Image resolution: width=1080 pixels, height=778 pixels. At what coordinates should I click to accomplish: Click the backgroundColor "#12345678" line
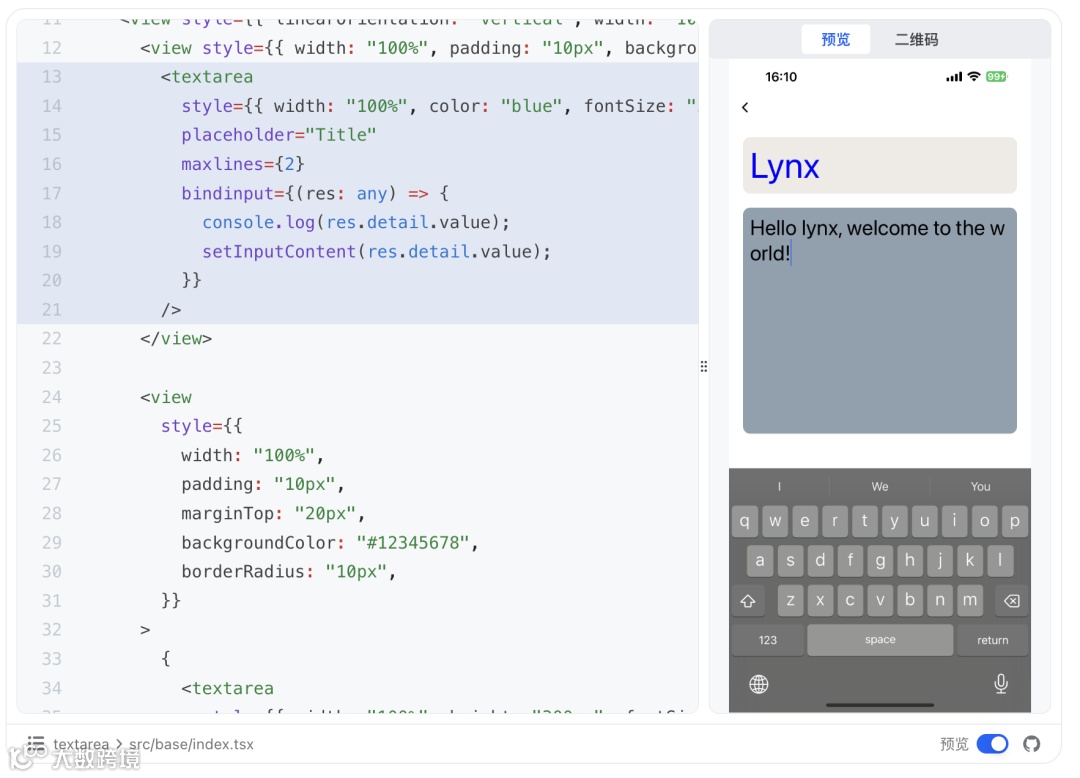(x=330, y=543)
